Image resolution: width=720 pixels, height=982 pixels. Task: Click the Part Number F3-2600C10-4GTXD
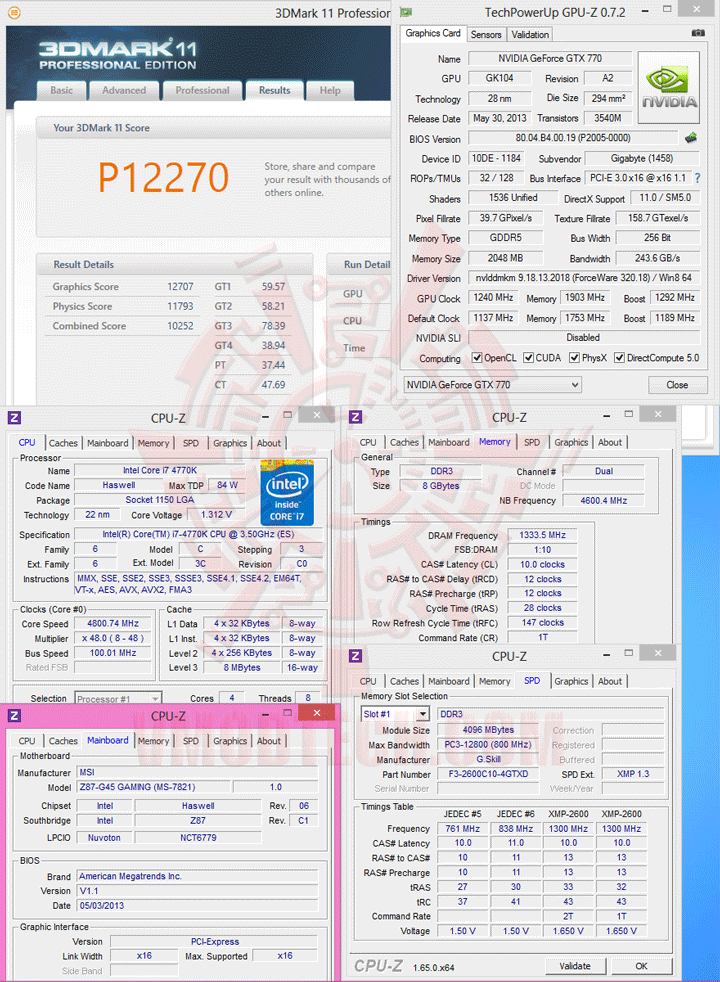tap(488, 774)
